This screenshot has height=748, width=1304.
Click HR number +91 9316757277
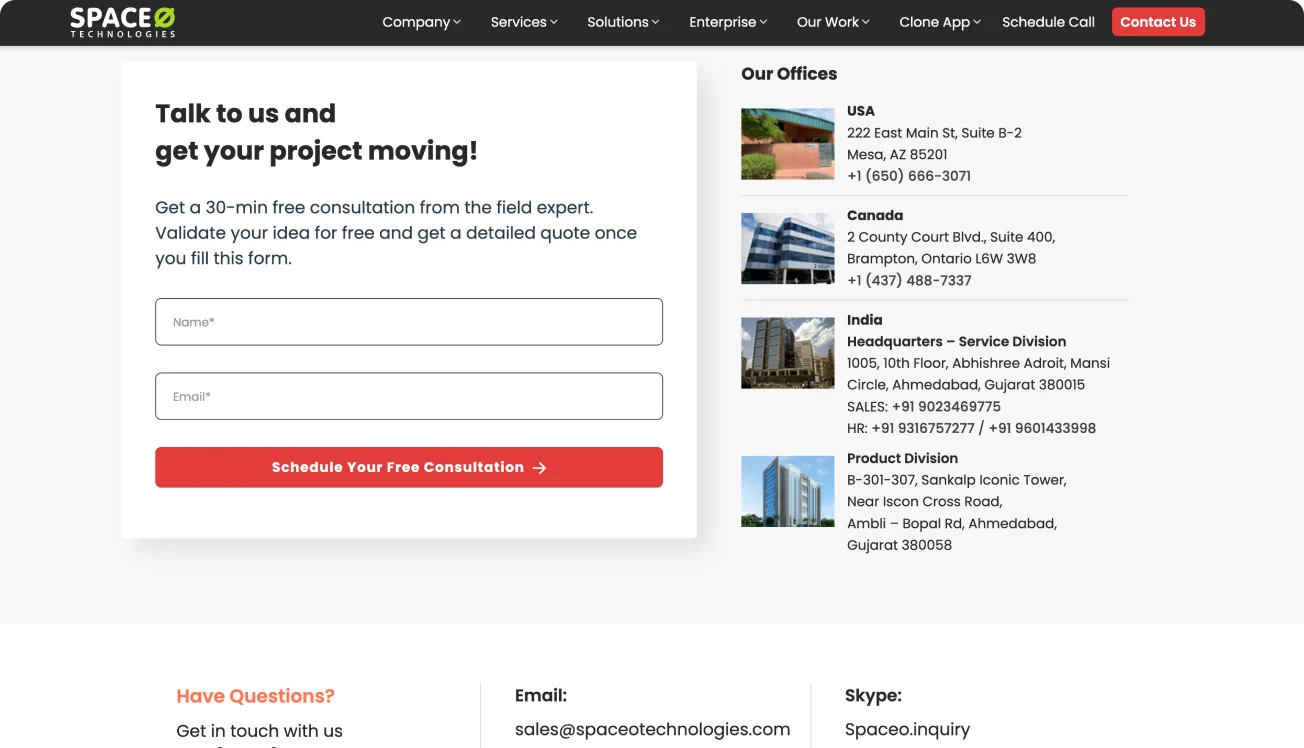[x=923, y=428]
